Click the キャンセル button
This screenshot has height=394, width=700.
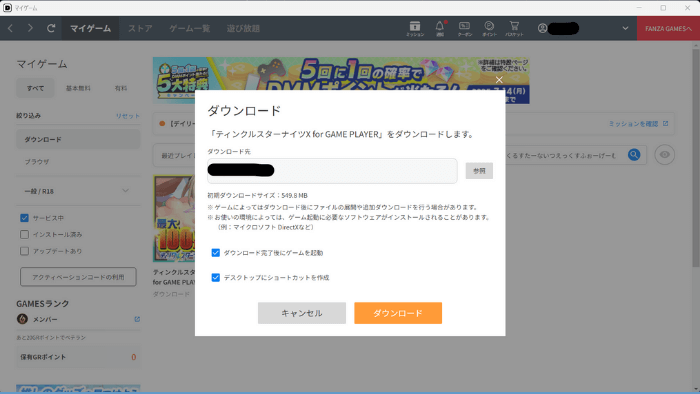(x=302, y=313)
